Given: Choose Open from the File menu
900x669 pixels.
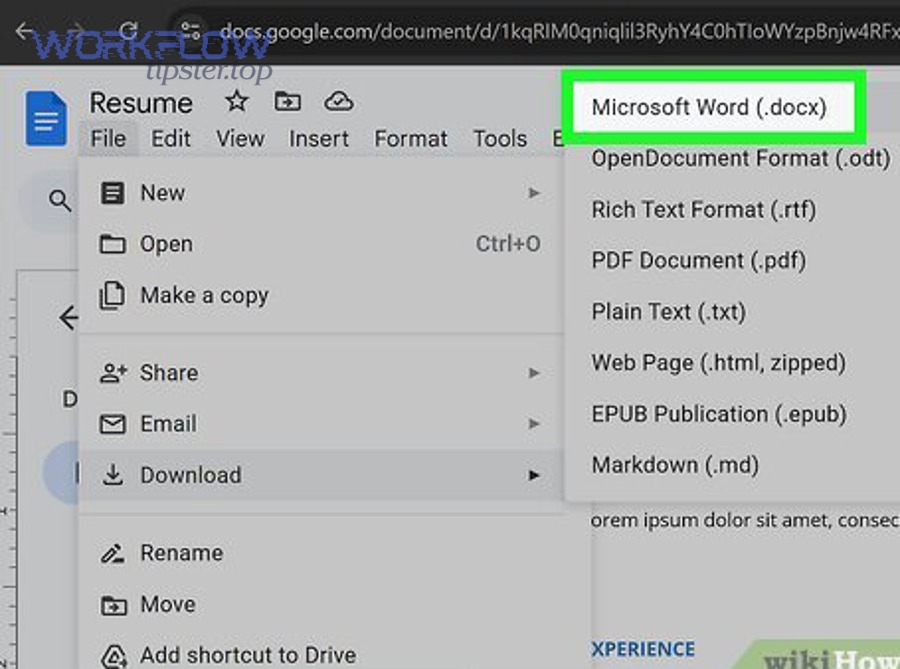Looking at the screenshot, I should (320, 244).
